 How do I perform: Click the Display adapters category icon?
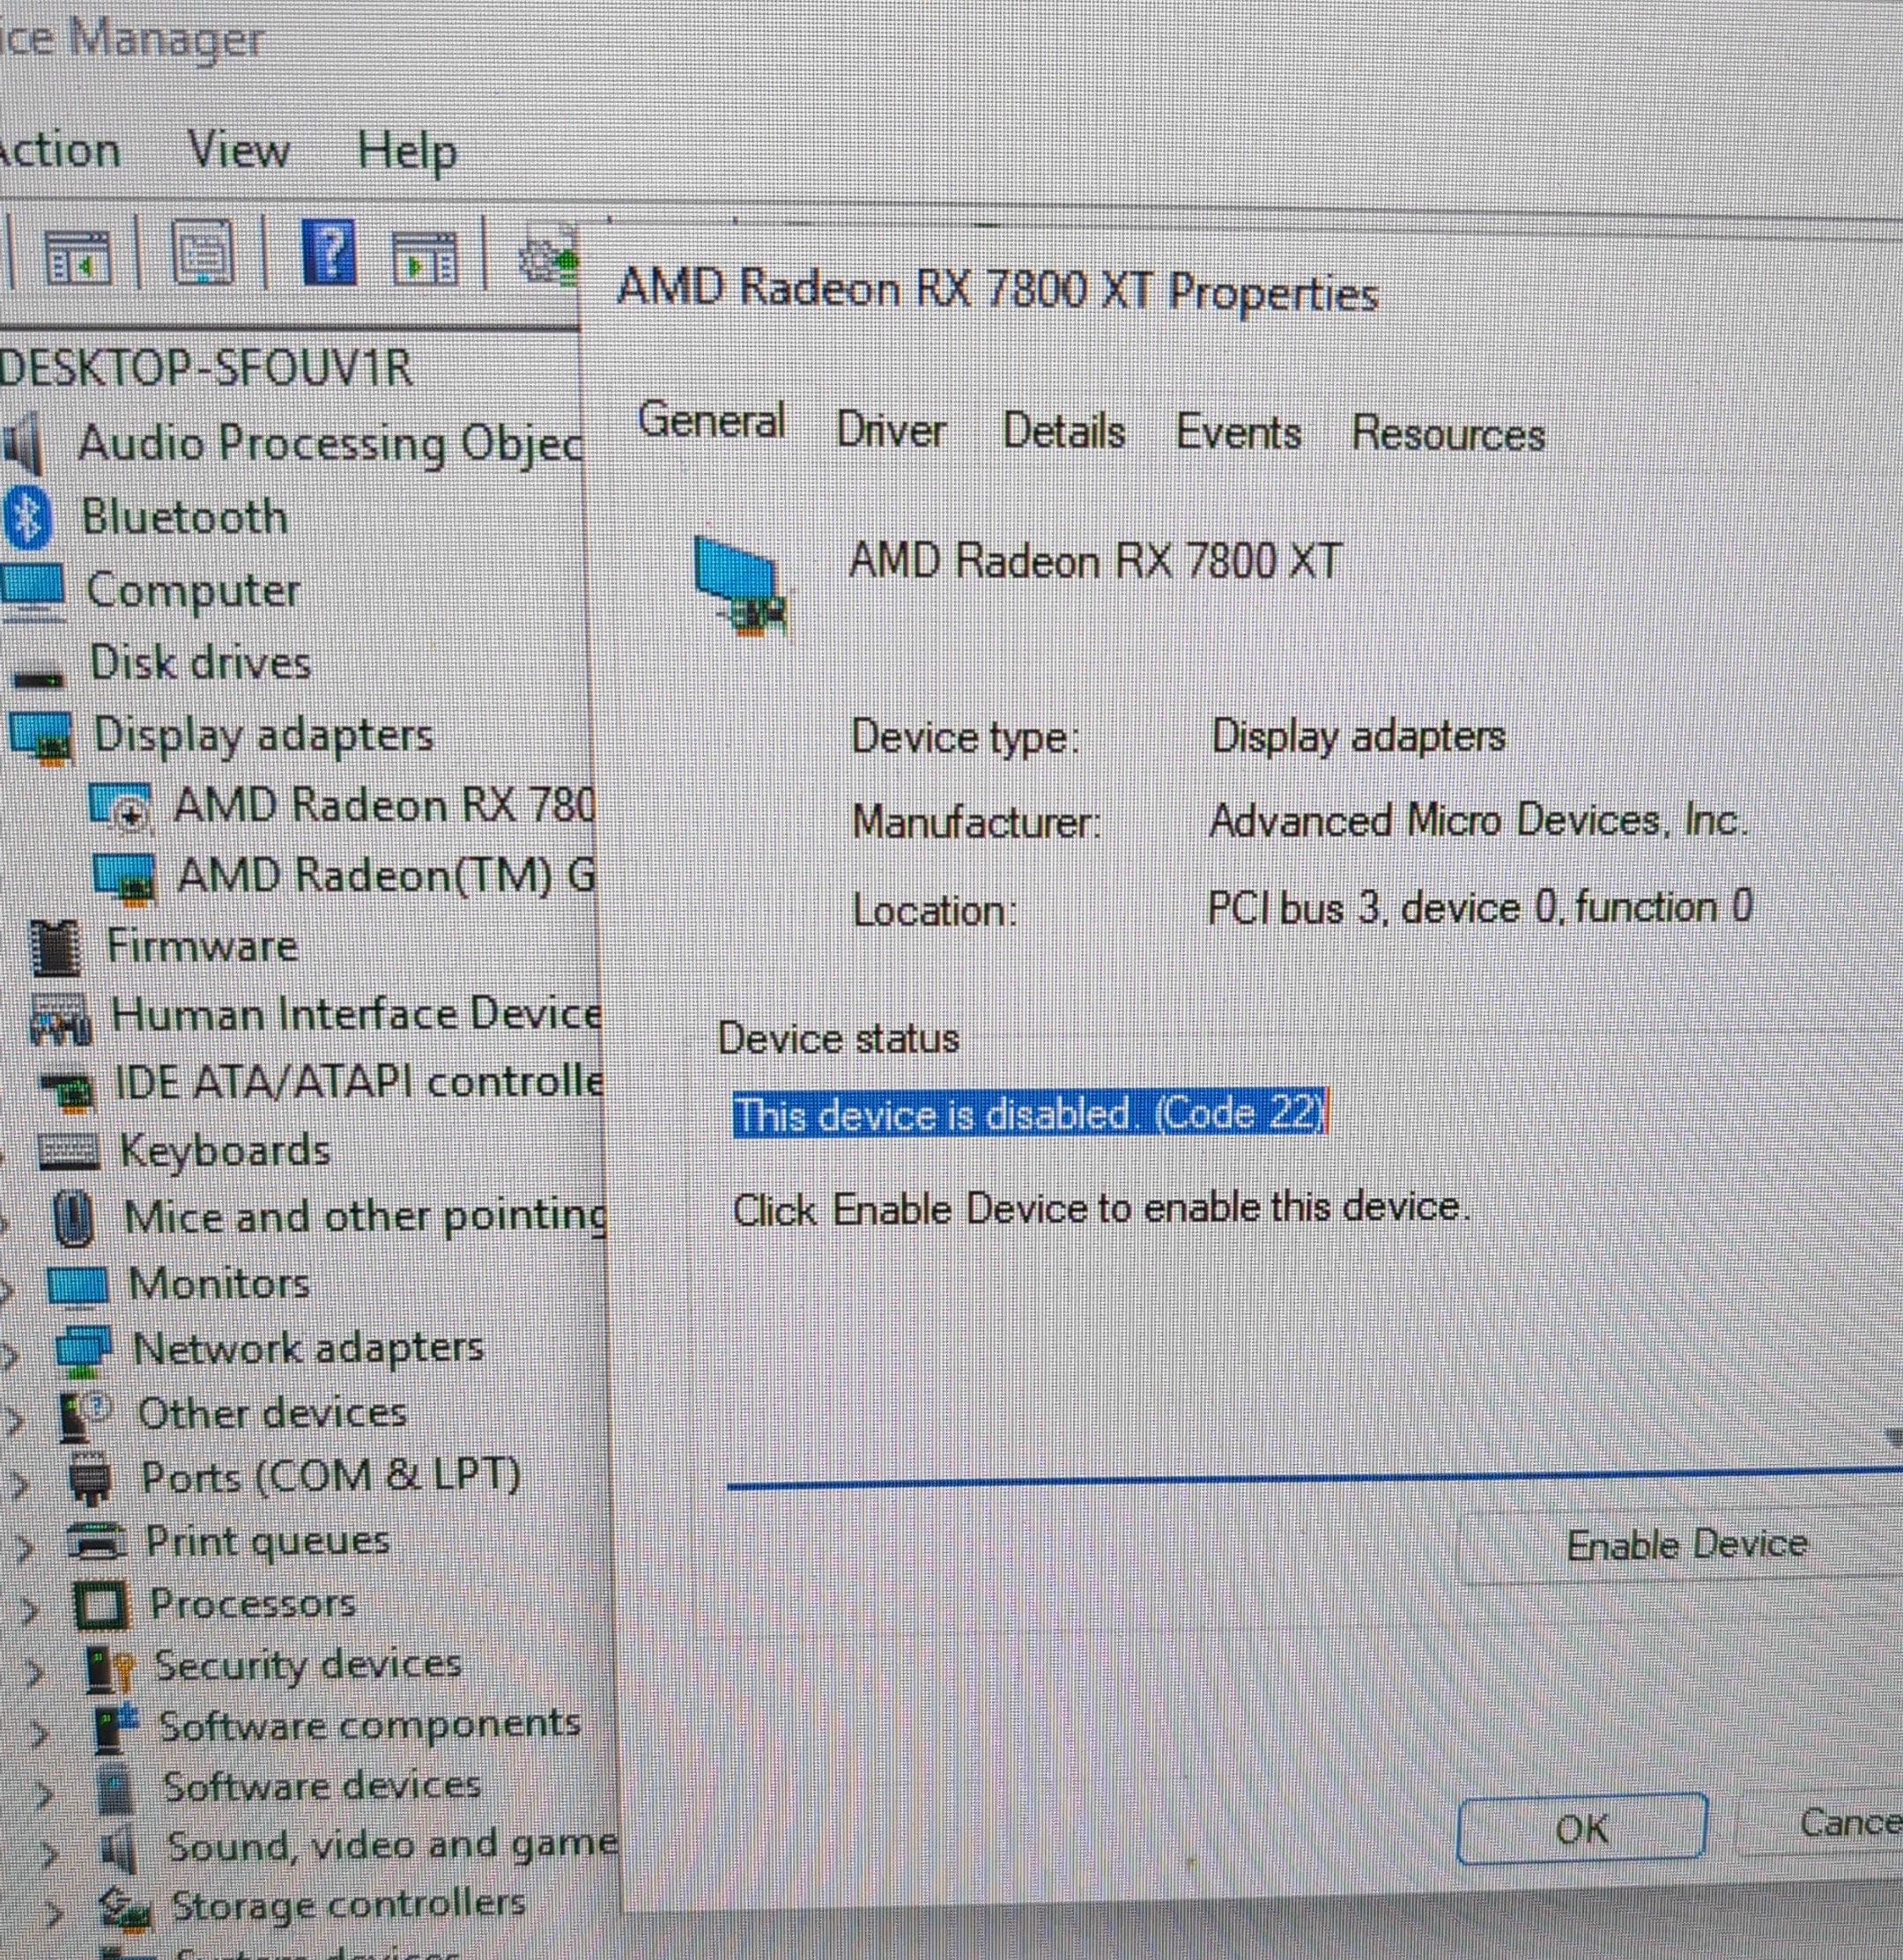point(42,737)
